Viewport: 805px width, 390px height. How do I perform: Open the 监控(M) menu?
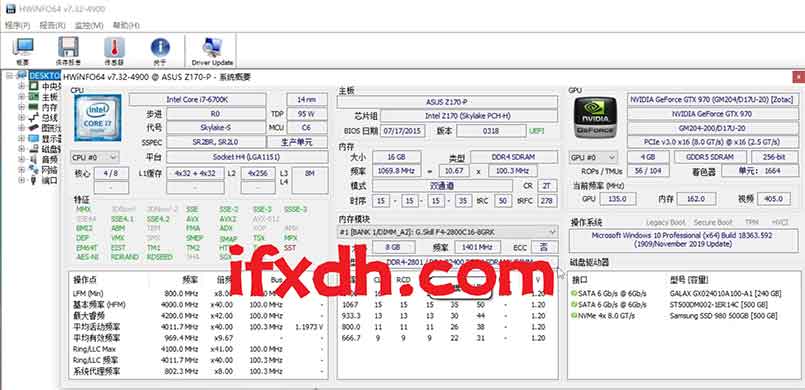(89, 25)
